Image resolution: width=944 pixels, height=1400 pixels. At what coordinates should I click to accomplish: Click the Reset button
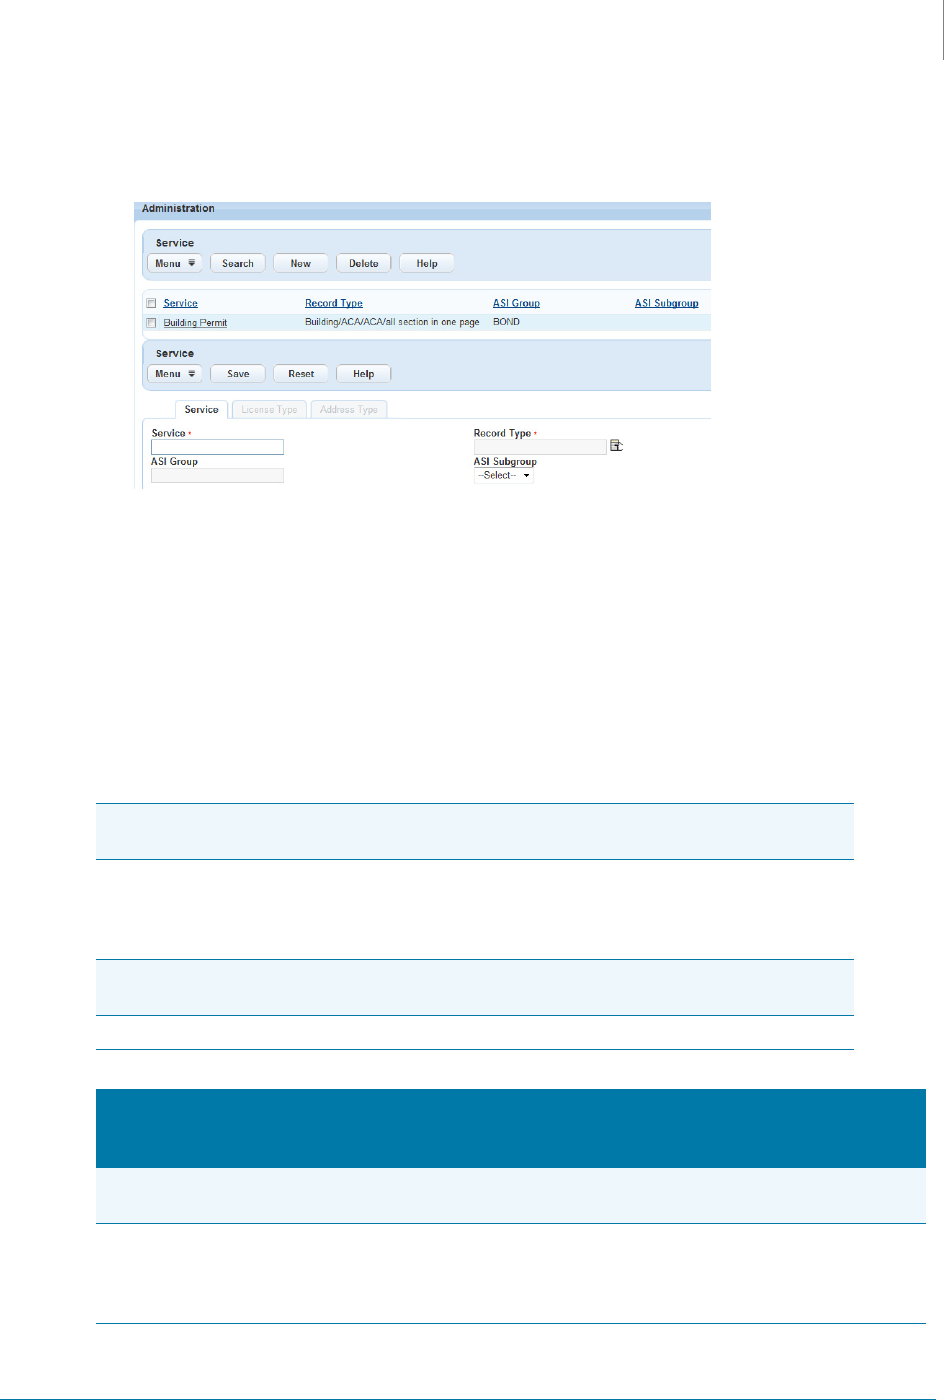pyautogui.click(x=301, y=374)
